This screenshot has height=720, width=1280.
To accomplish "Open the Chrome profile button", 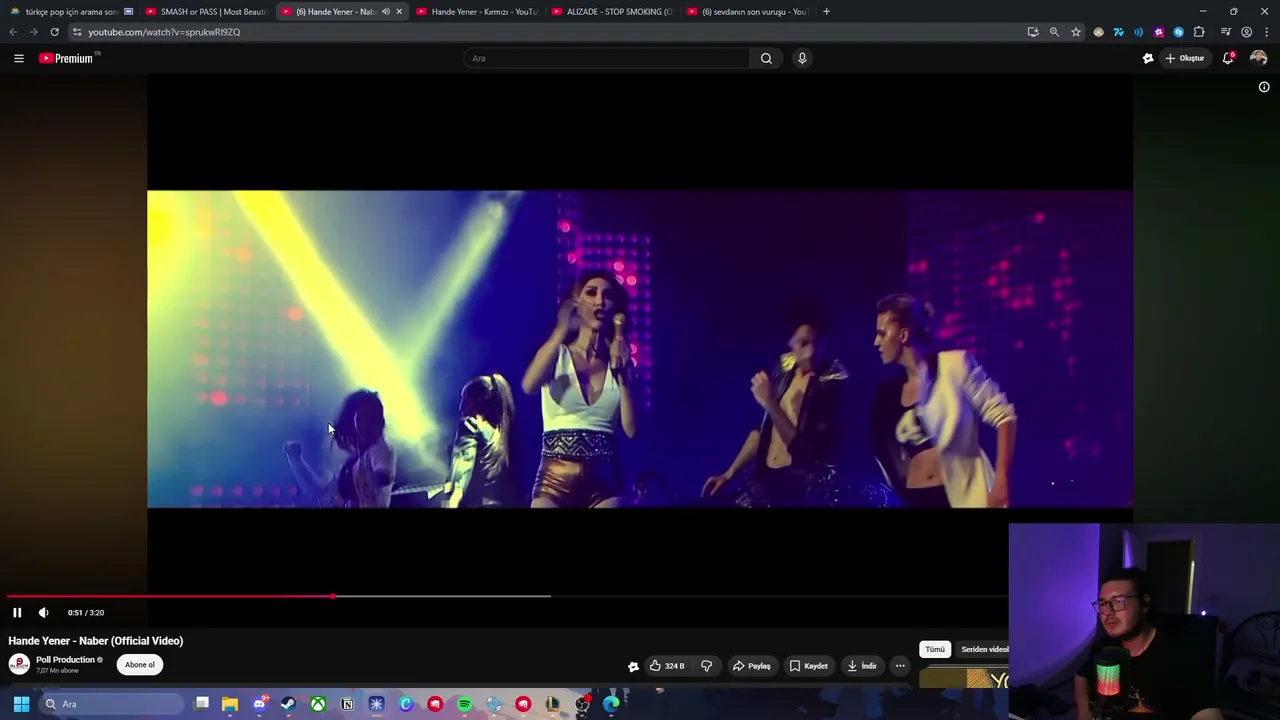I will [1246, 32].
